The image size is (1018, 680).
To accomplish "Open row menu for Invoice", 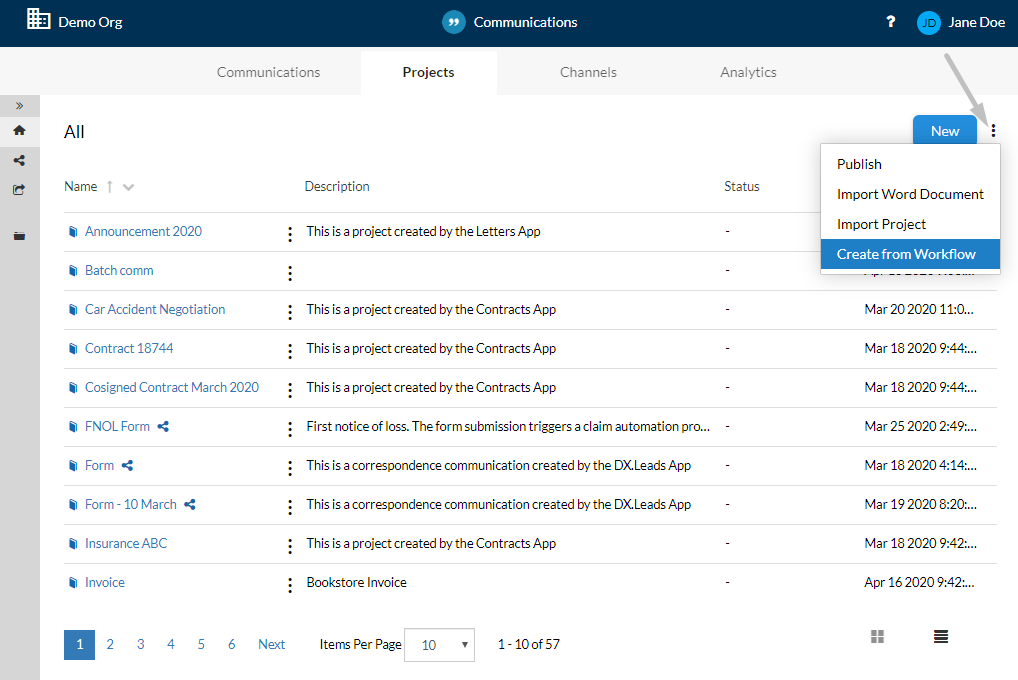I will [x=290, y=585].
